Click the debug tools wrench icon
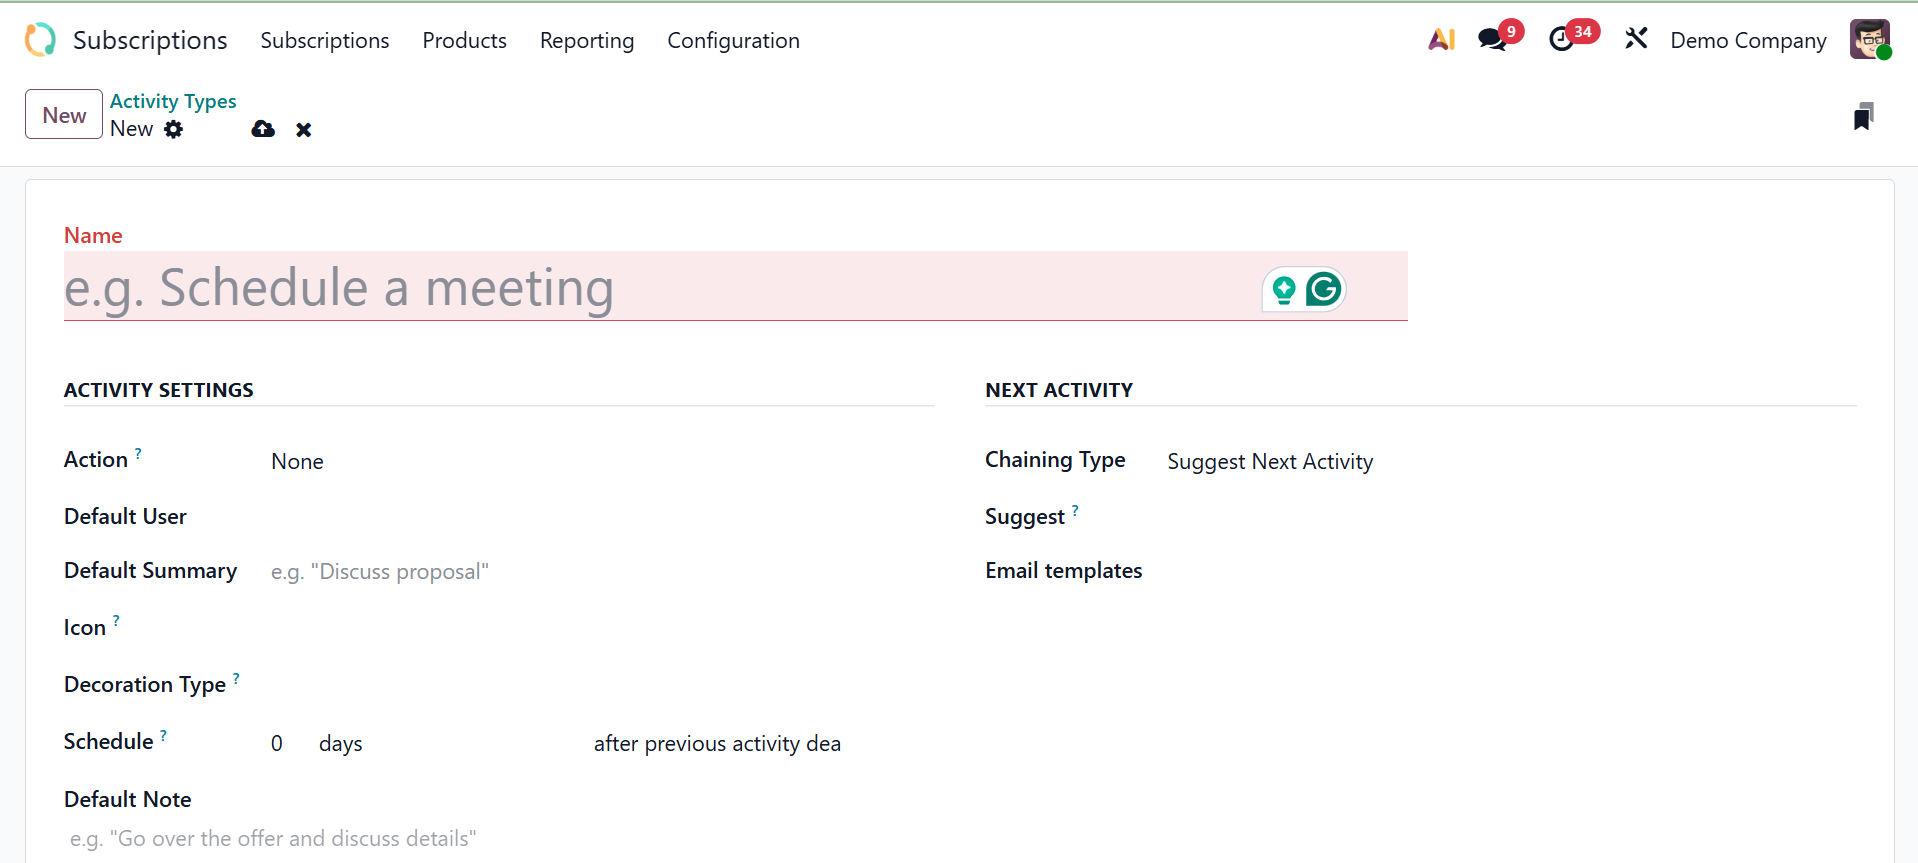The width and height of the screenshot is (1918, 863). [x=1636, y=40]
